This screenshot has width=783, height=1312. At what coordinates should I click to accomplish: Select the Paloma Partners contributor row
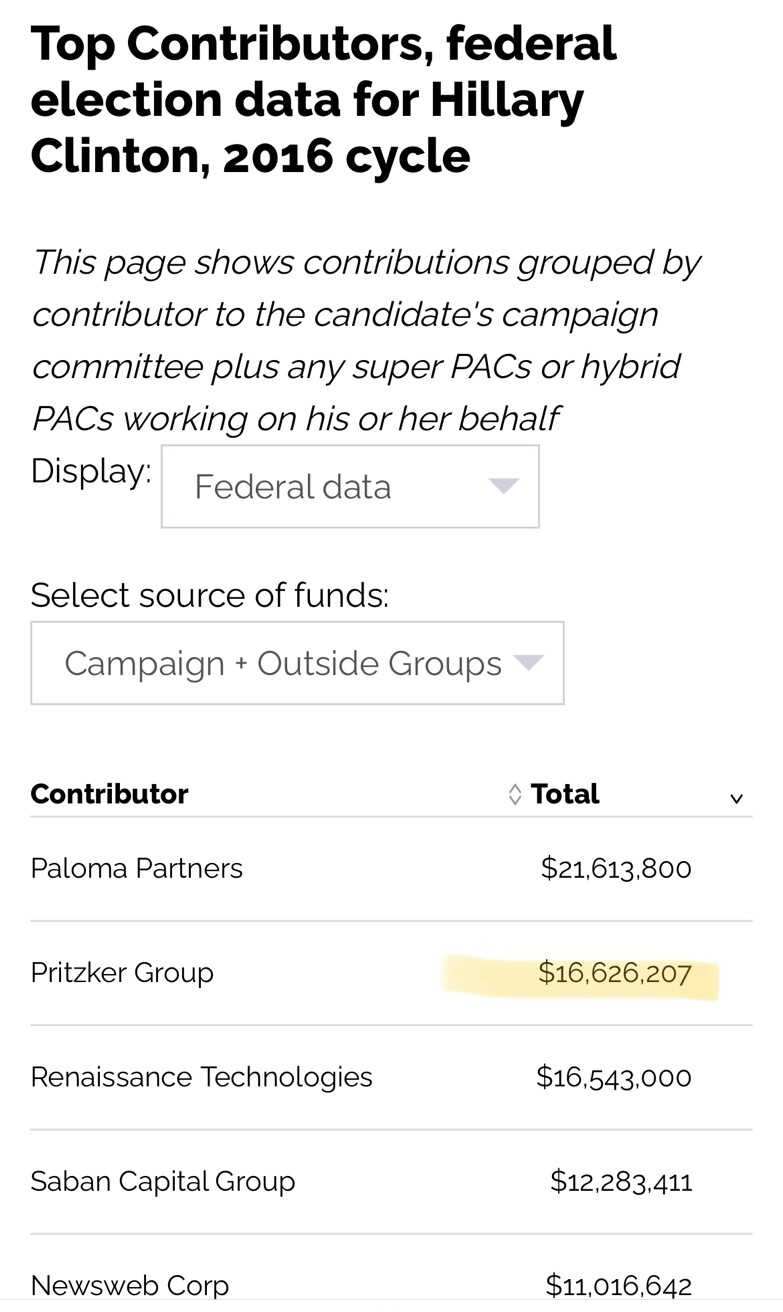137,868
